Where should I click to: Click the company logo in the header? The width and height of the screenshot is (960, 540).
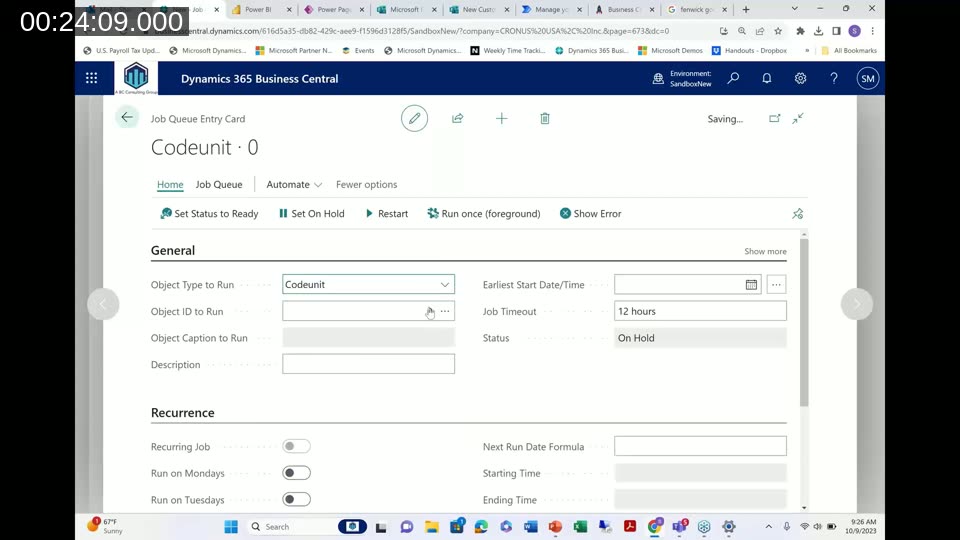tap(136, 78)
